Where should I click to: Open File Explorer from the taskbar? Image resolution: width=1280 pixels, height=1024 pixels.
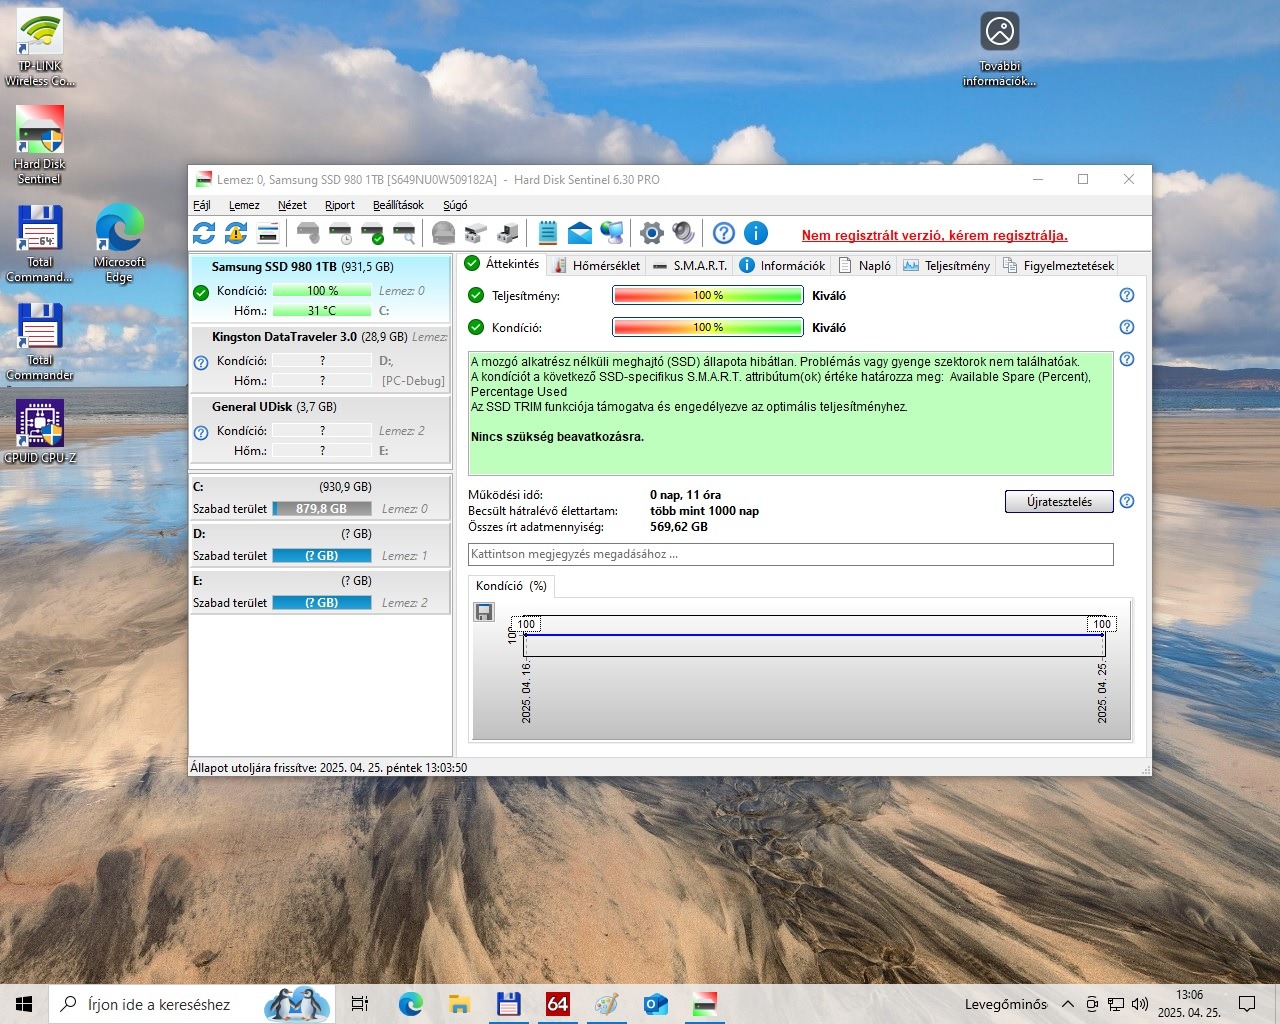tap(459, 1004)
